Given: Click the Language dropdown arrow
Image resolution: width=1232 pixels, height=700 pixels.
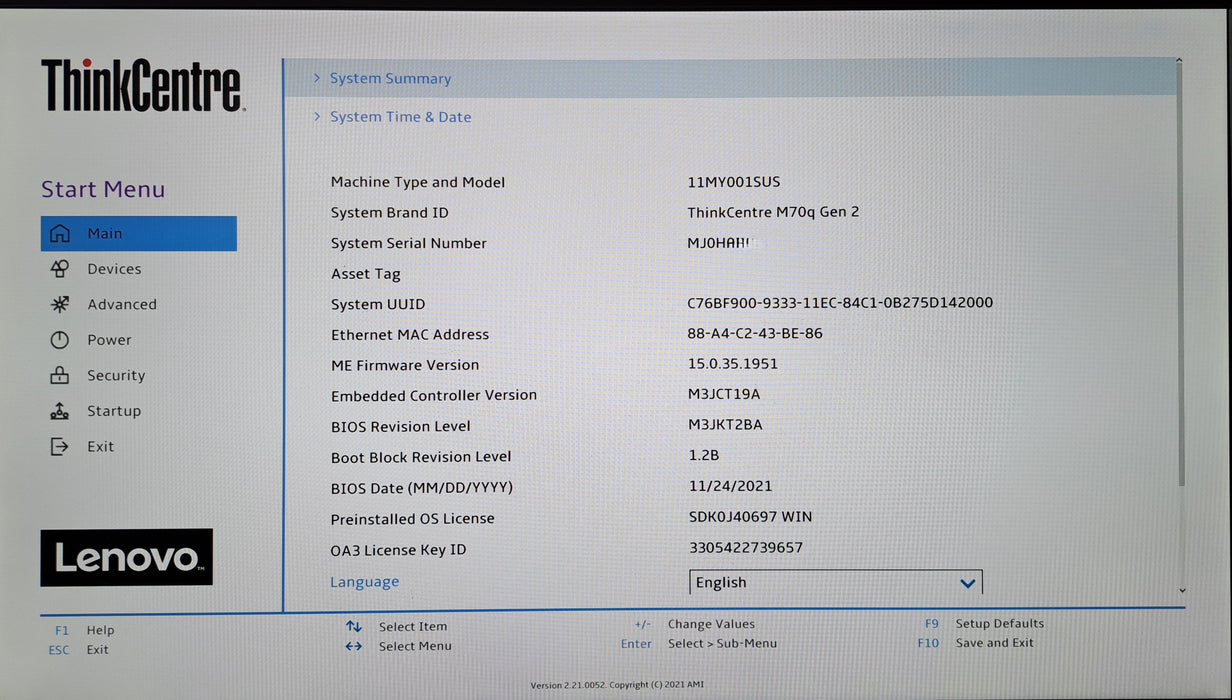Looking at the screenshot, I should [x=967, y=583].
